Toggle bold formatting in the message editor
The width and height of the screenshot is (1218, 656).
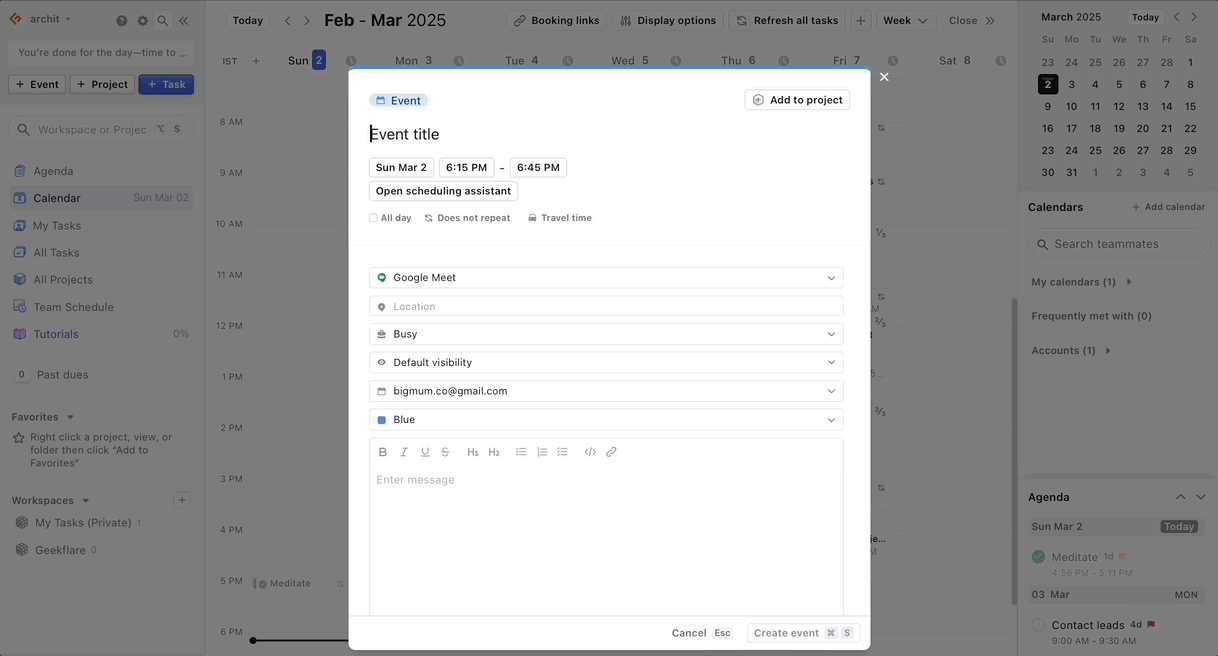(383, 452)
